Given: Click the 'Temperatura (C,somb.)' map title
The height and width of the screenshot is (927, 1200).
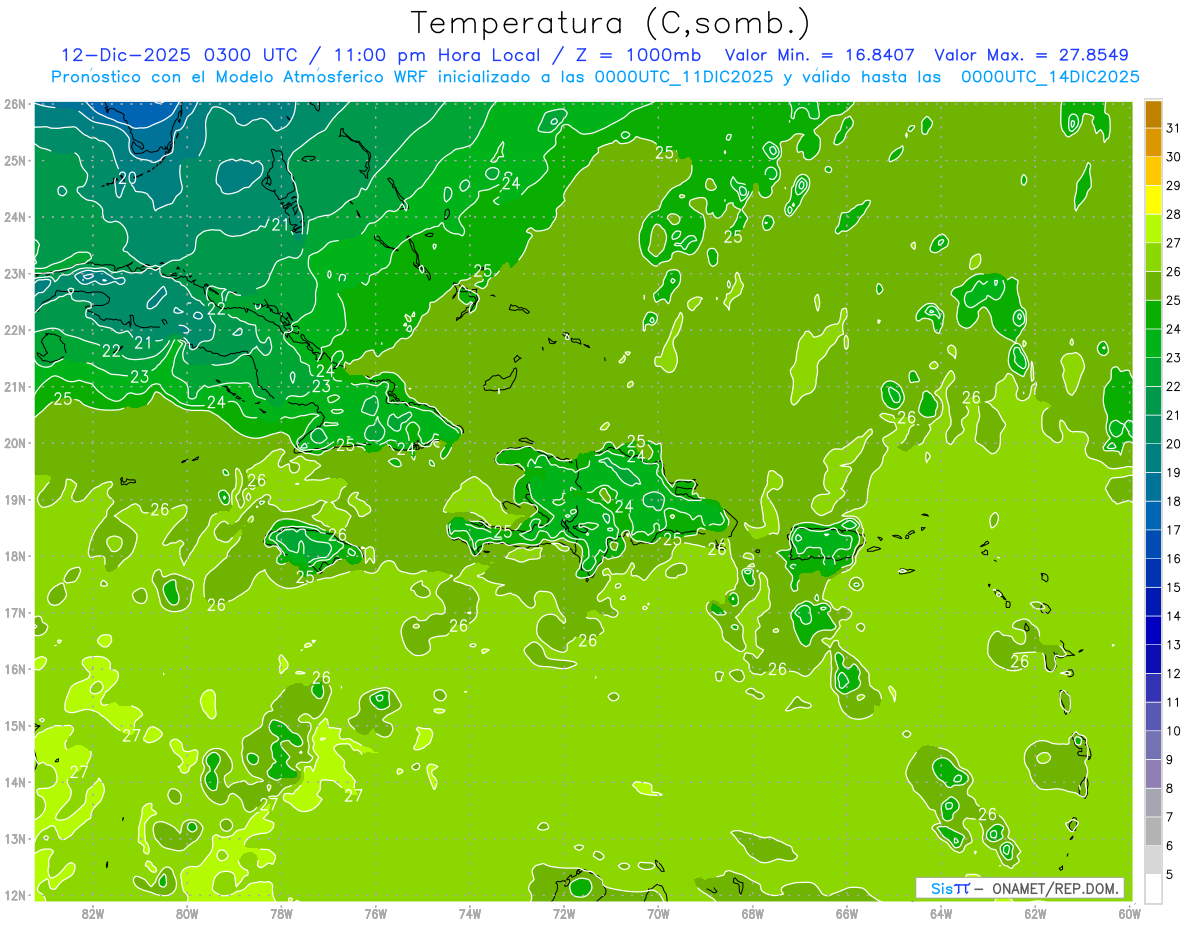Looking at the screenshot, I should [x=610, y=23].
